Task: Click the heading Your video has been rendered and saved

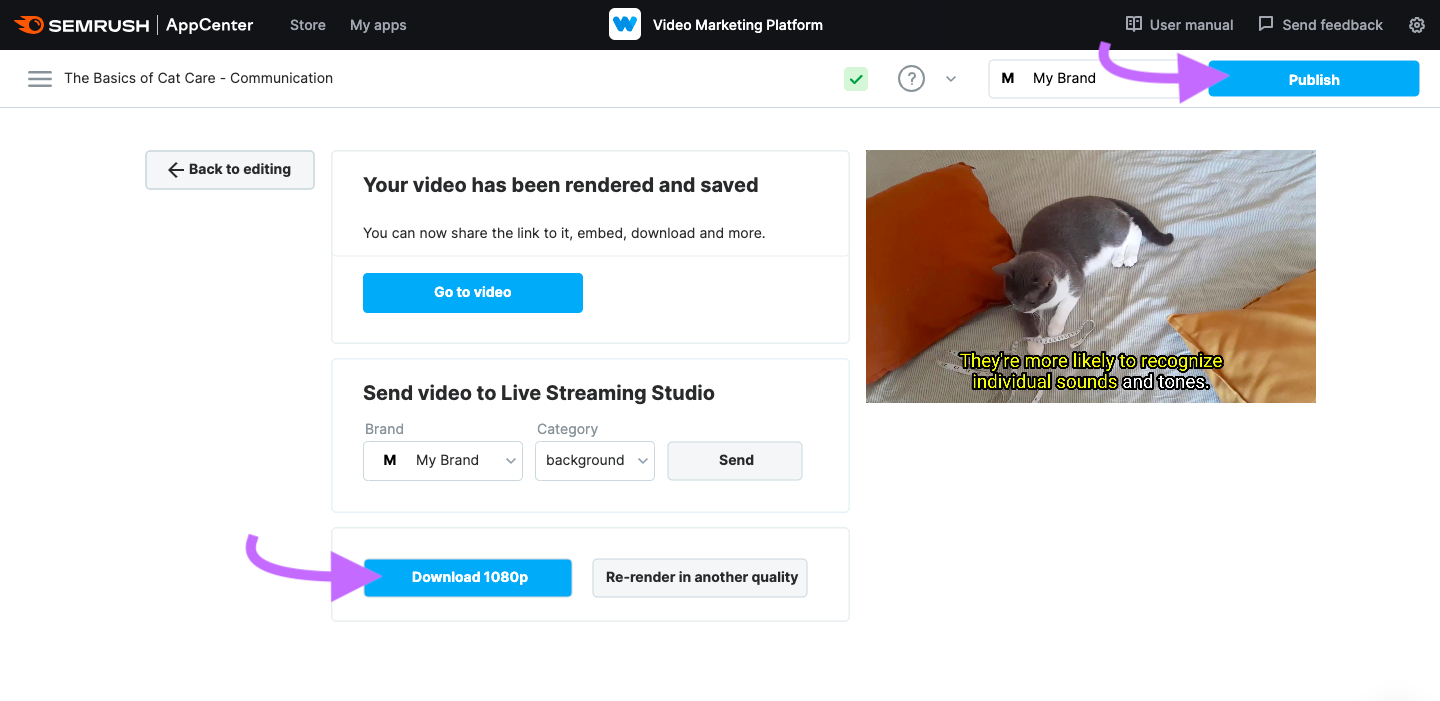Action: point(561,185)
